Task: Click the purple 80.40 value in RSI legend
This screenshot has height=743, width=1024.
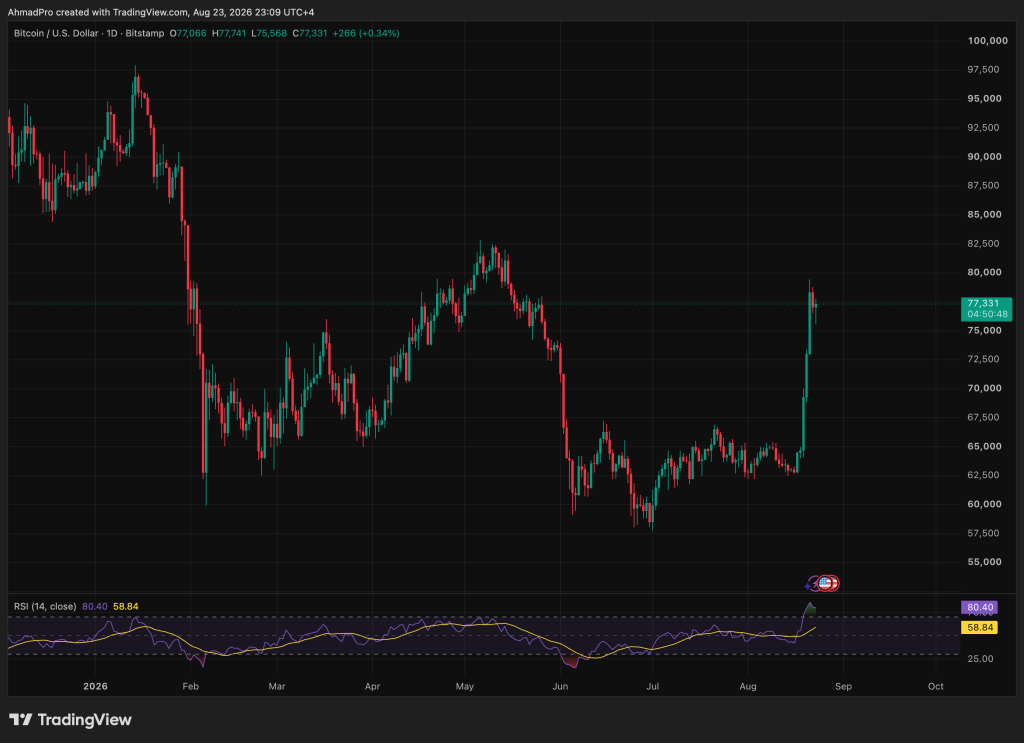Action: (95, 607)
